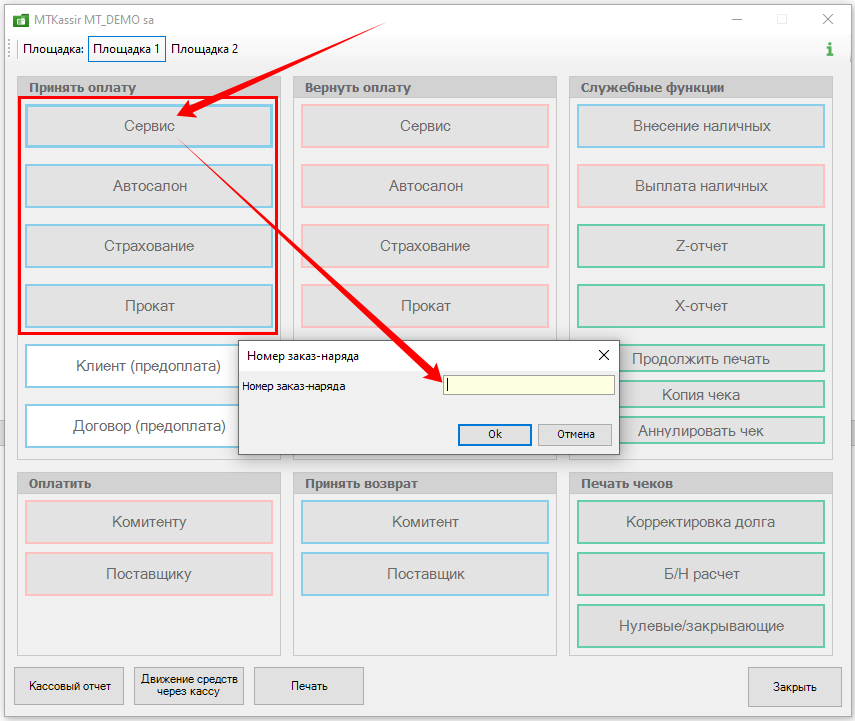Run the X-отчет report
Screen dimensions: 855x721
click(x=701, y=306)
